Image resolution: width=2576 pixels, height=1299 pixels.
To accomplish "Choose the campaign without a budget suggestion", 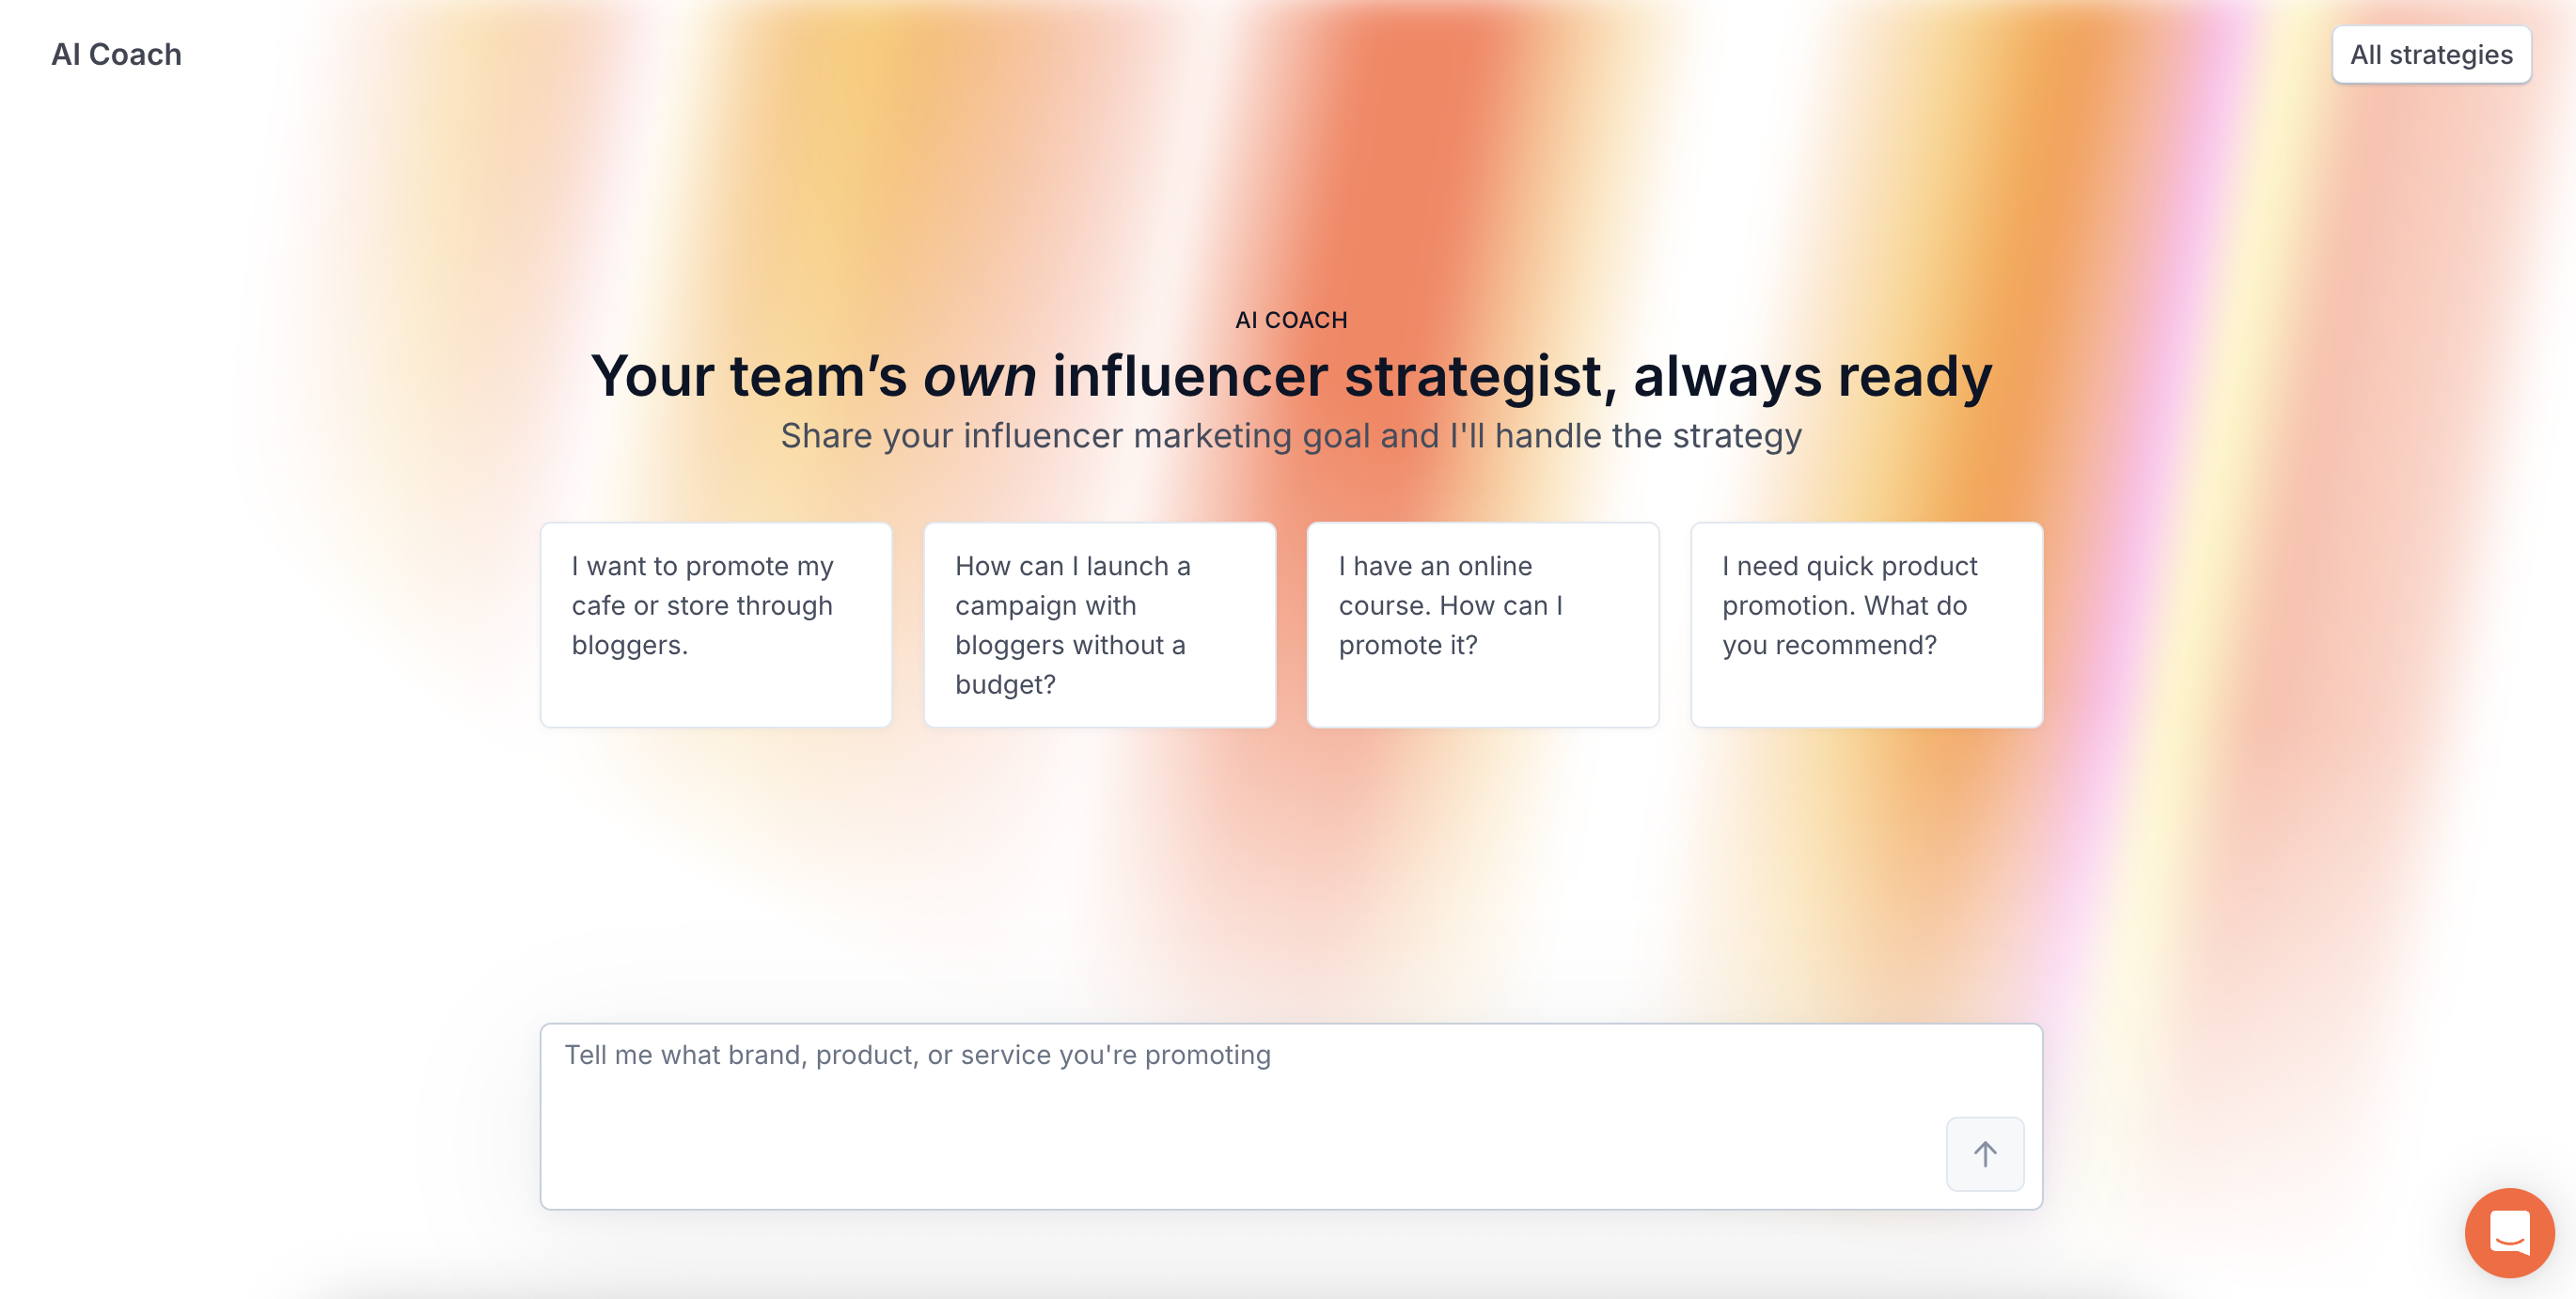I will tap(1099, 624).
